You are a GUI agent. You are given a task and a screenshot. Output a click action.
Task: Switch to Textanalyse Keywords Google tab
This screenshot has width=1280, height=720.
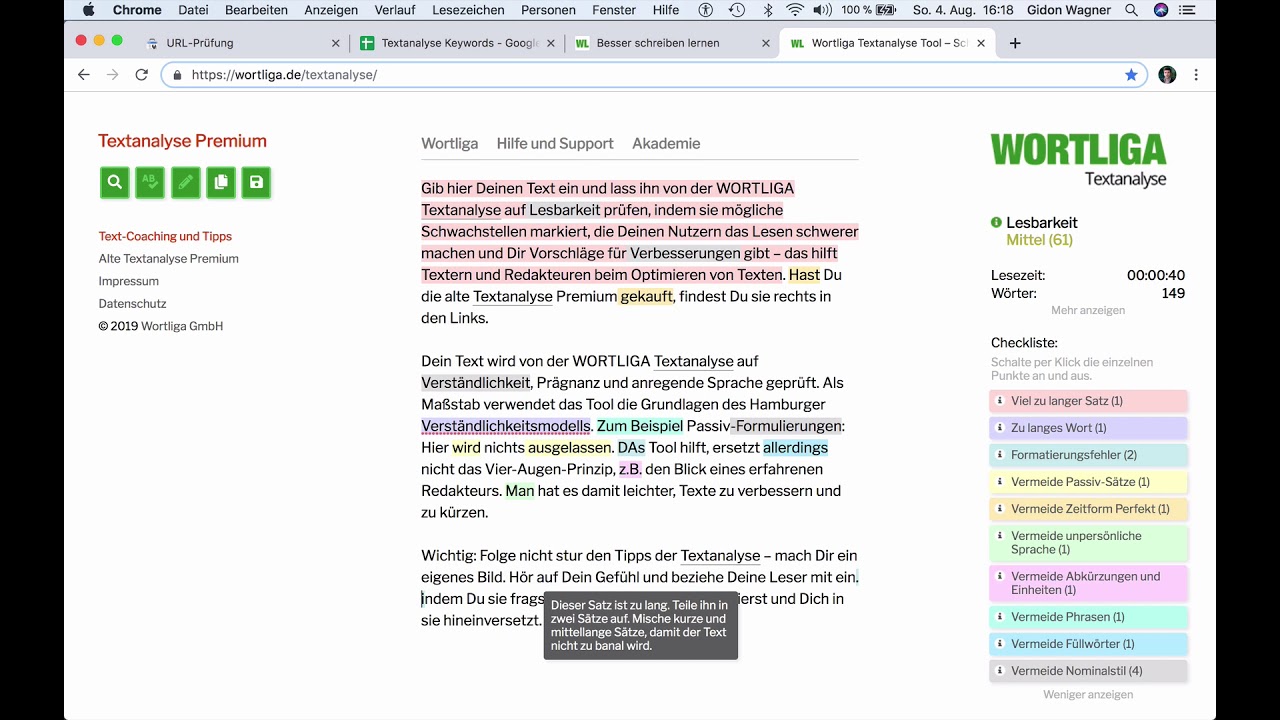click(458, 43)
